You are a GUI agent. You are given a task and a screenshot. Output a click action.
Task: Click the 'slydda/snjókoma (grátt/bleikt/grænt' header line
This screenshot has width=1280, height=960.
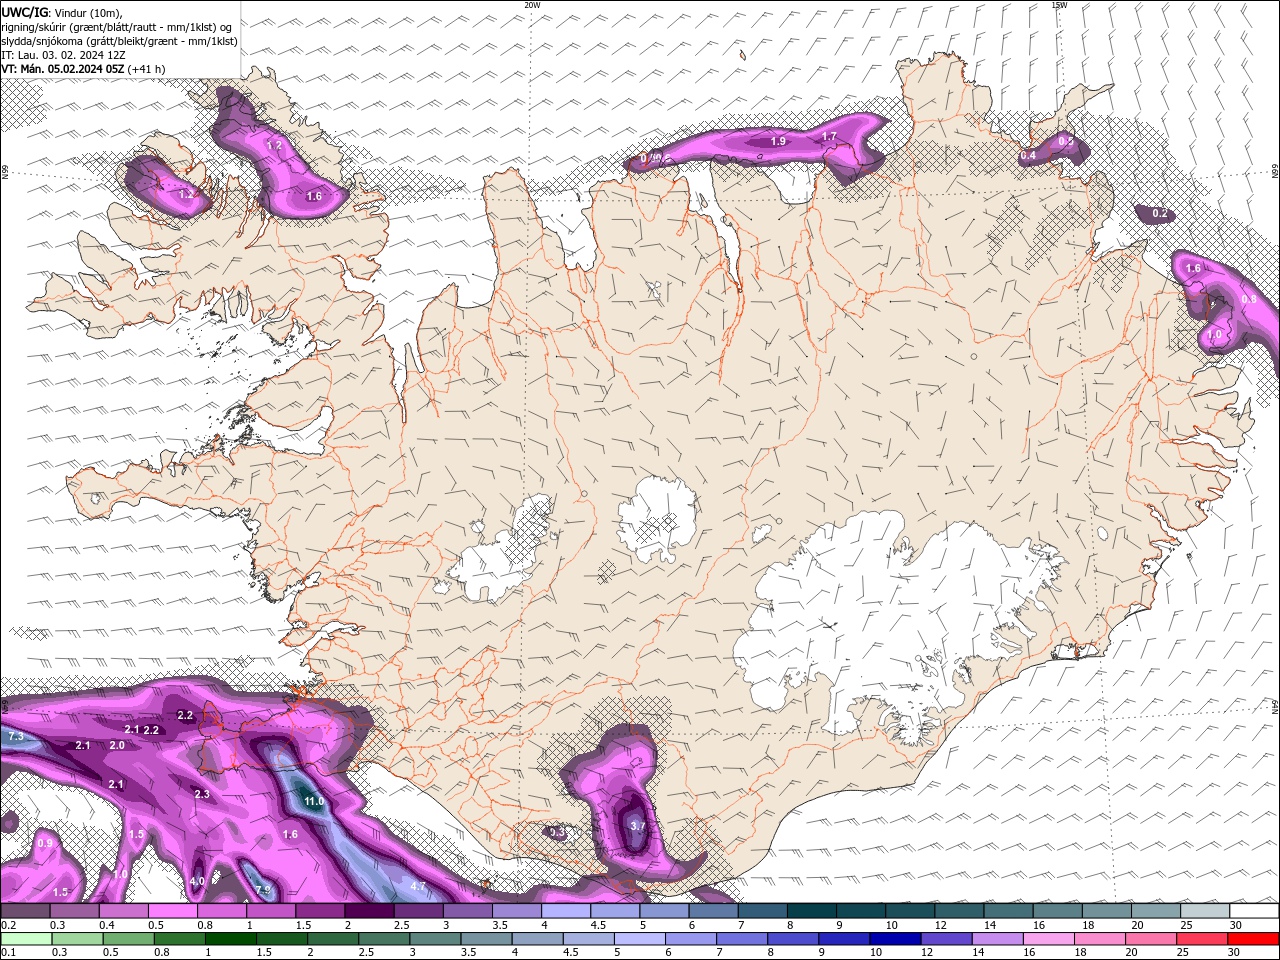(119, 41)
